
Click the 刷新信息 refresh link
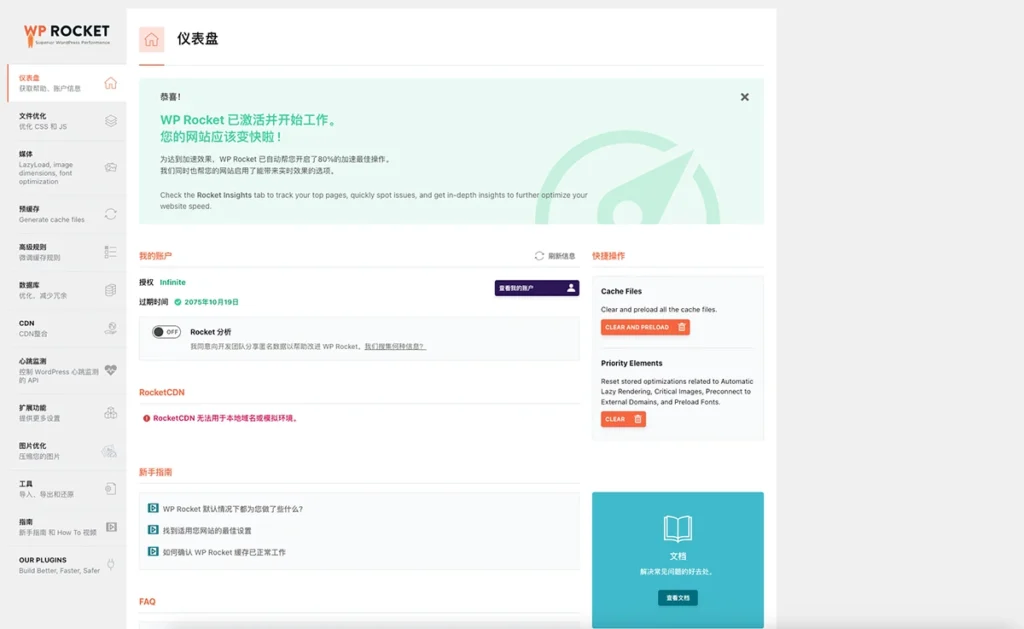(555, 256)
